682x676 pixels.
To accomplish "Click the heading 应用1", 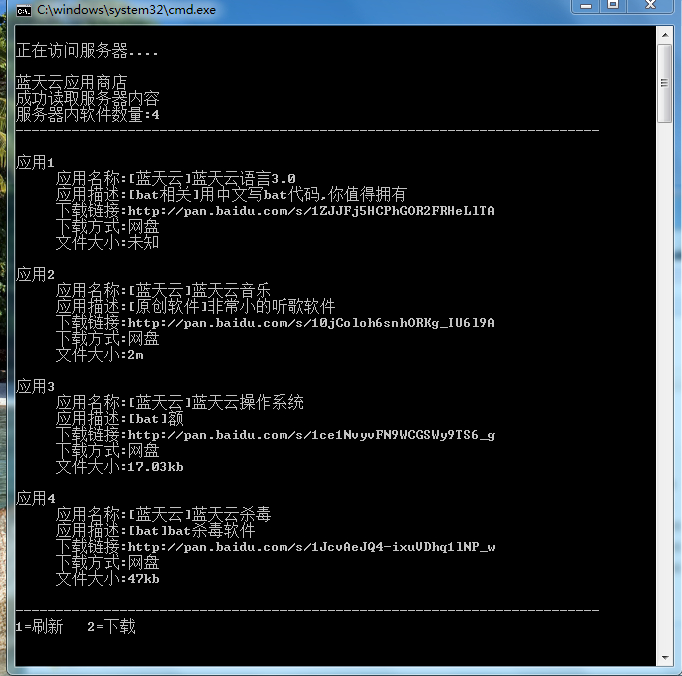I will [x=35, y=162].
